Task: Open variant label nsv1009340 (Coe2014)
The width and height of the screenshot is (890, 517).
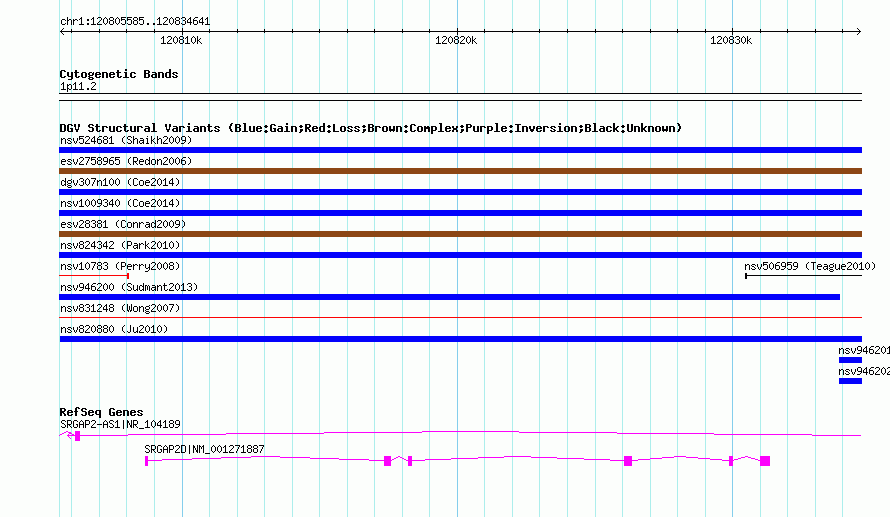Action: pyautogui.click(x=120, y=203)
